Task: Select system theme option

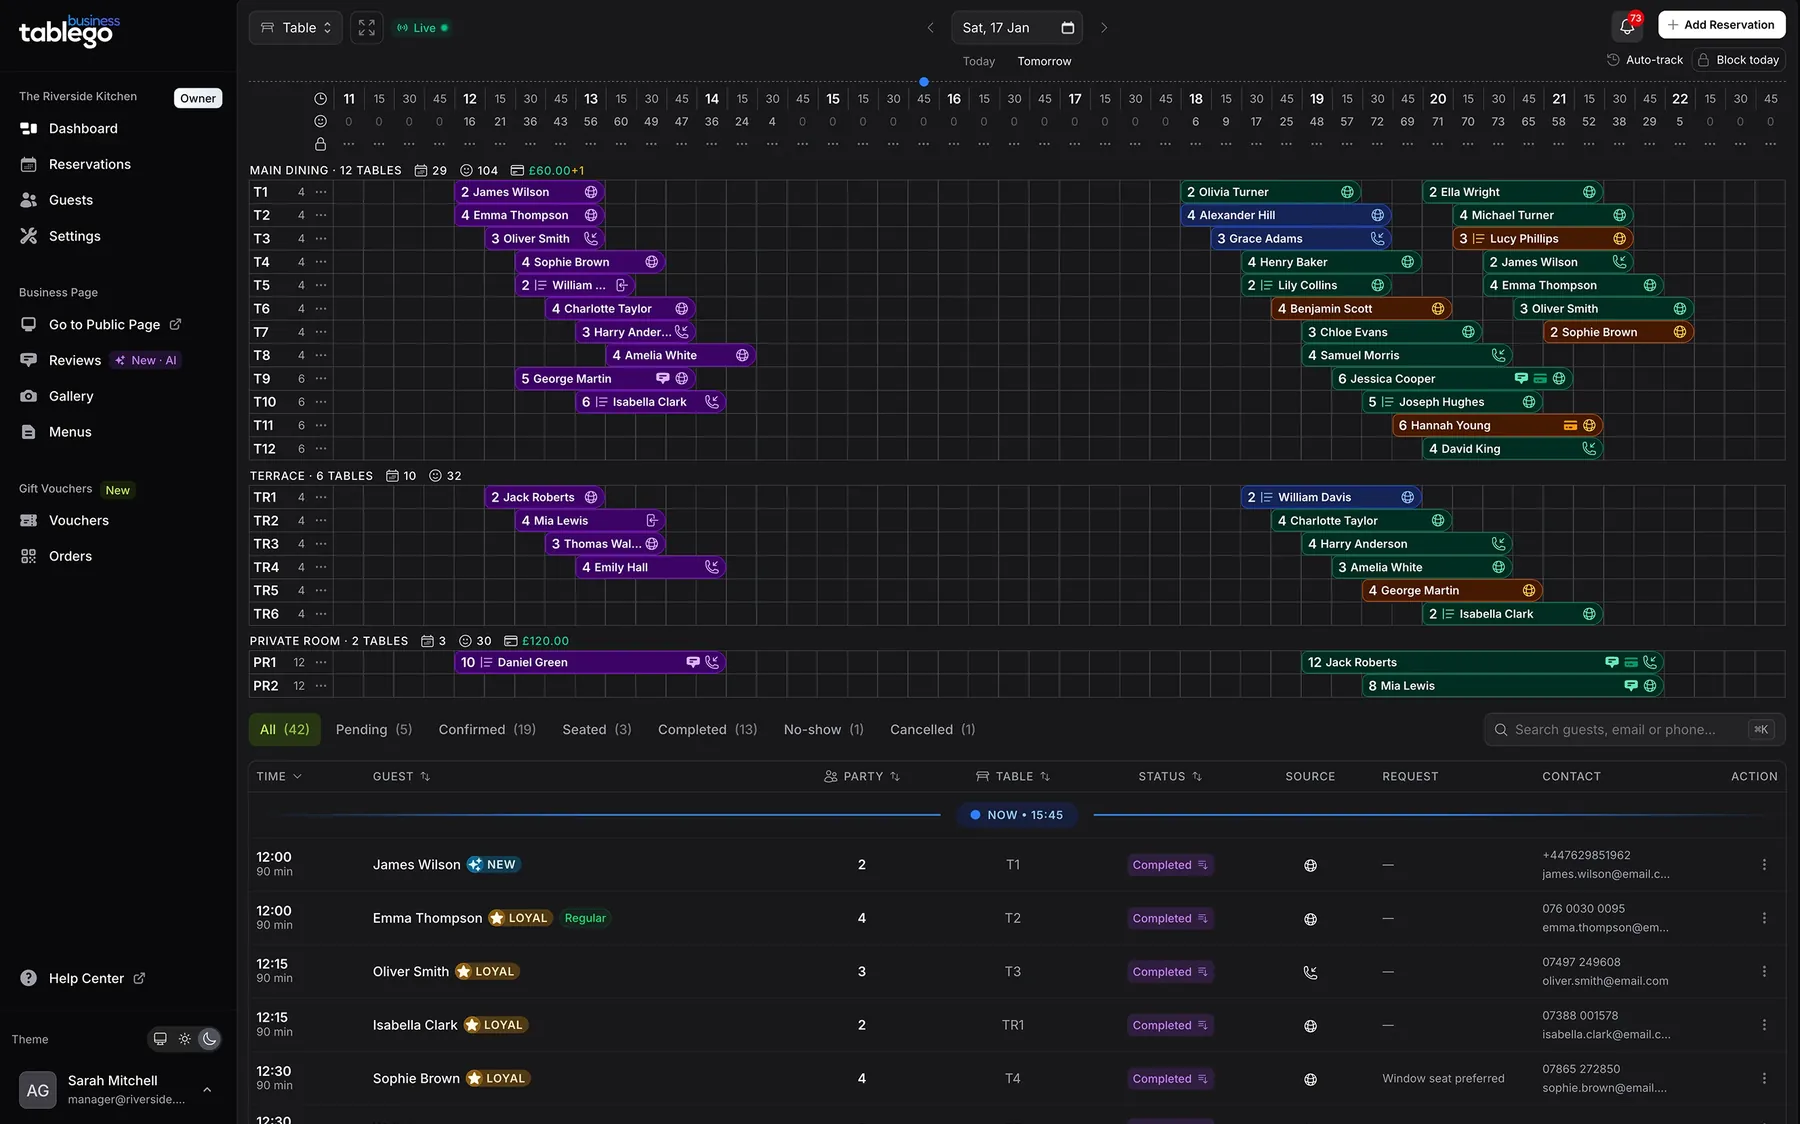Action: (160, 1039)
